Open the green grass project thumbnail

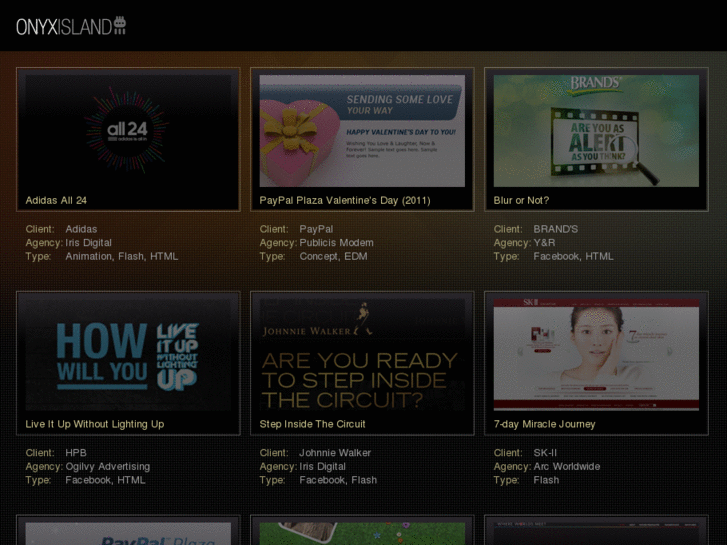click(x=362, y=534)
